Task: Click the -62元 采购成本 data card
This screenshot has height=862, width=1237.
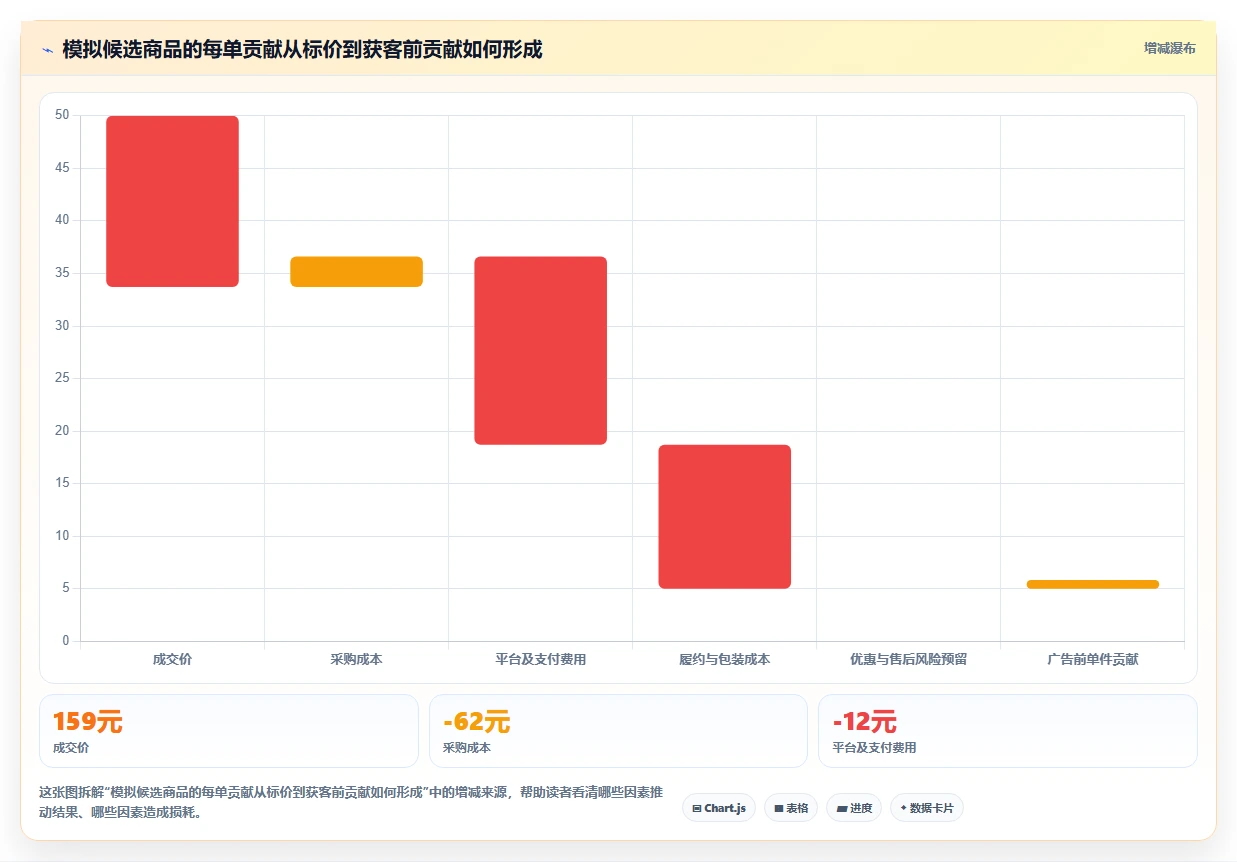Action: [x=618, y=731]
